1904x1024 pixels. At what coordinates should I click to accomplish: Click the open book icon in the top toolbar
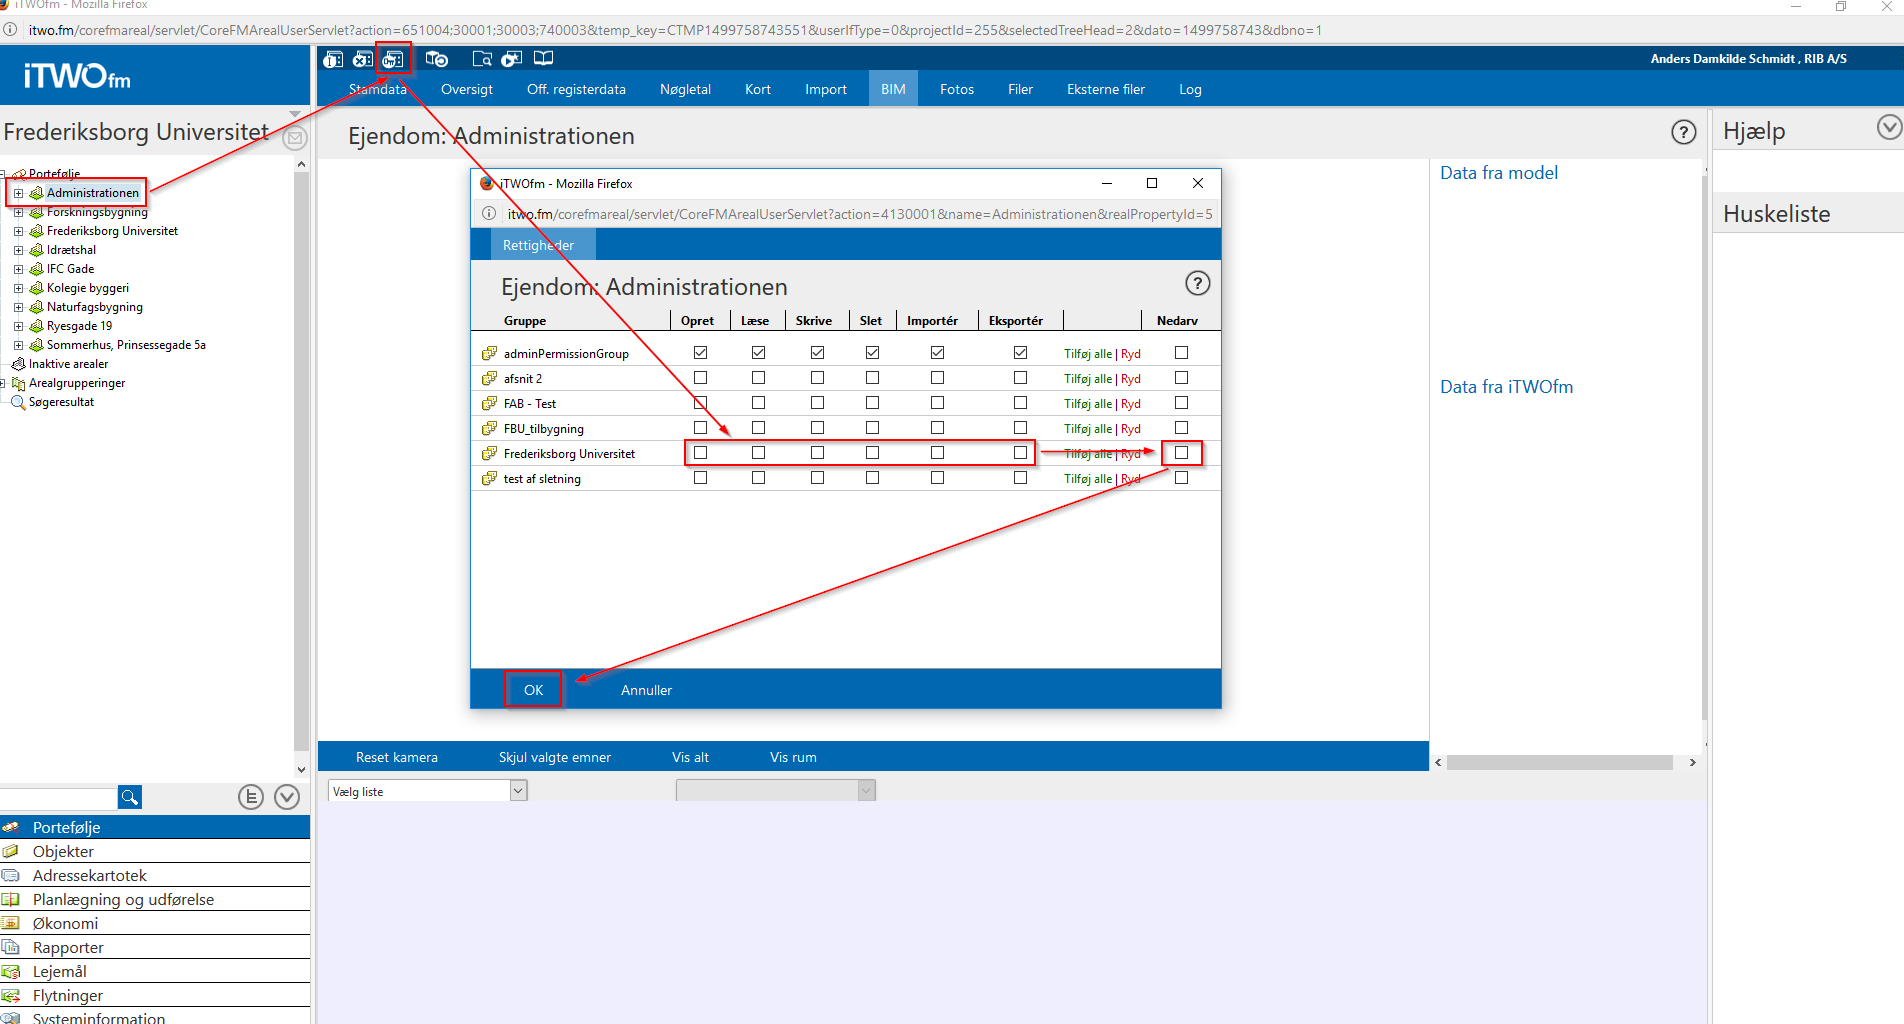click(543, 59)
